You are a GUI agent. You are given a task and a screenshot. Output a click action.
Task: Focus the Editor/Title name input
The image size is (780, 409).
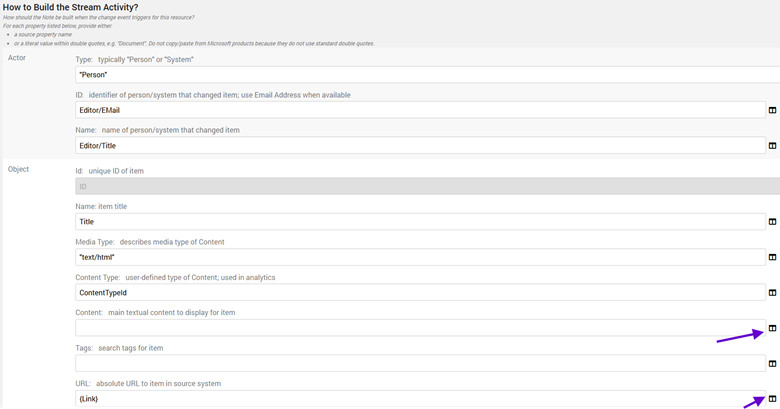tap(420, 146)
